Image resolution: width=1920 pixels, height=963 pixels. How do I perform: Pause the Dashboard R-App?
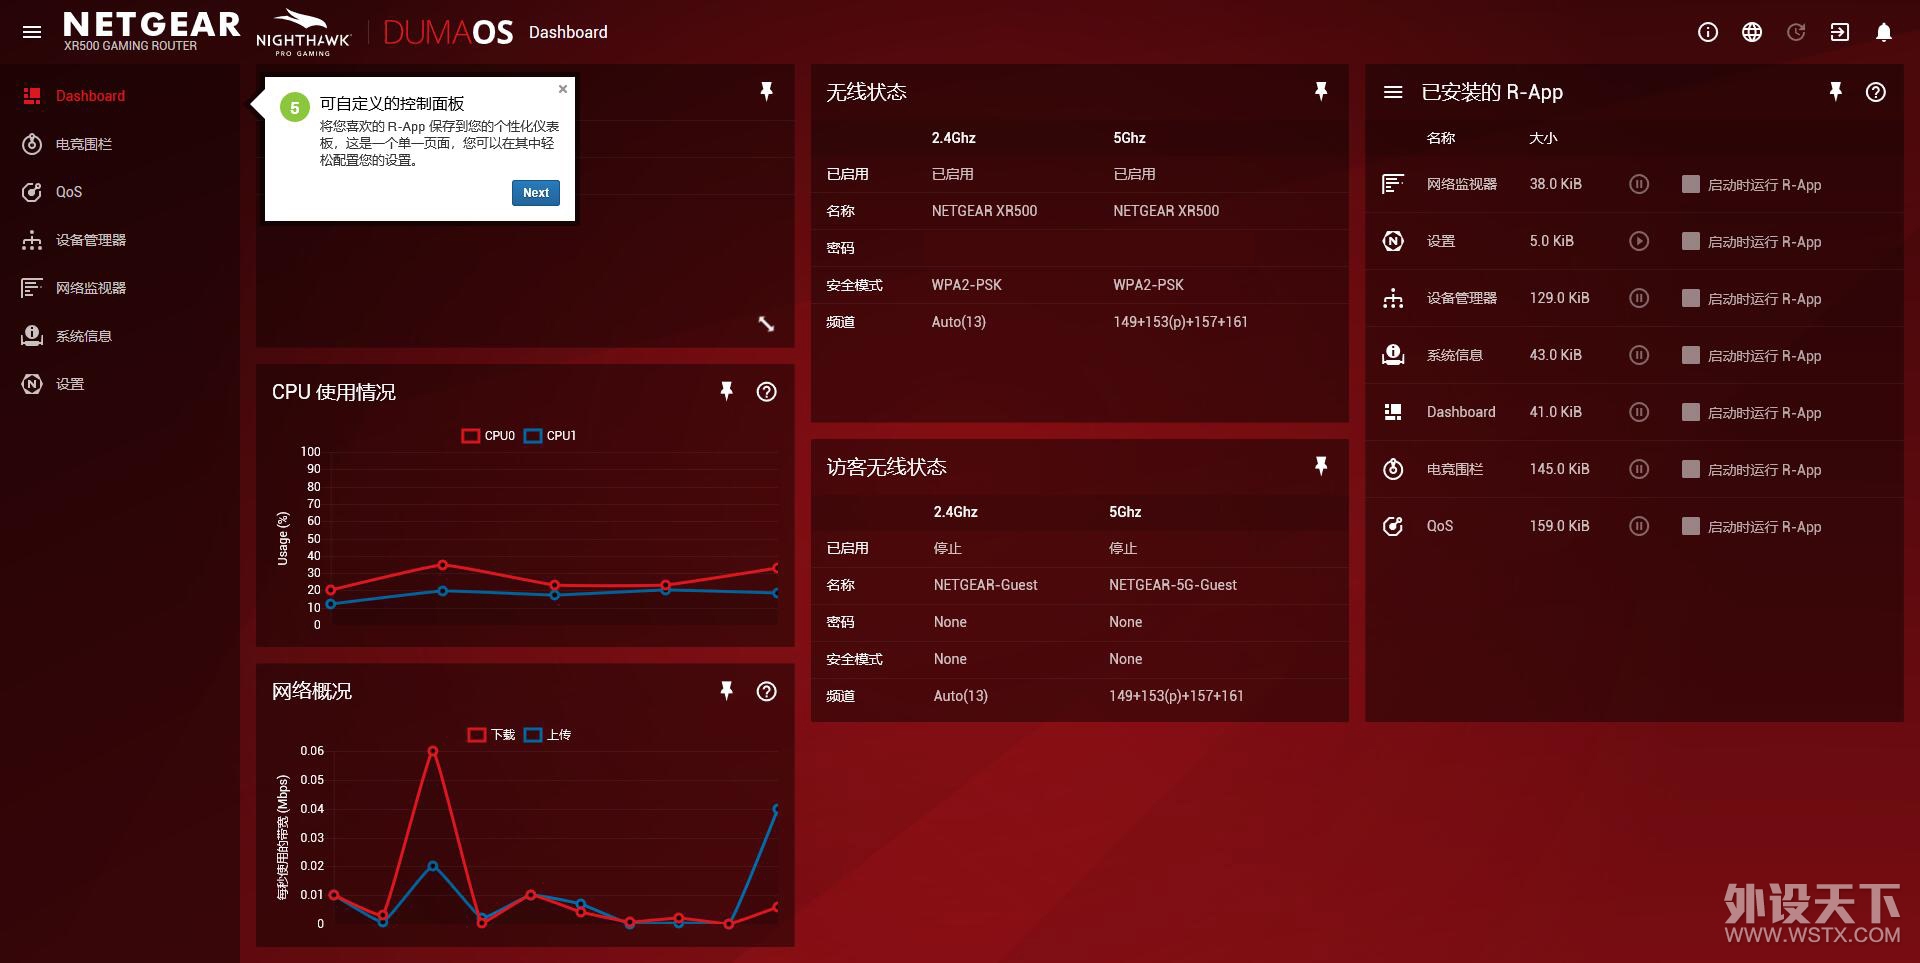pos(1639,412)
